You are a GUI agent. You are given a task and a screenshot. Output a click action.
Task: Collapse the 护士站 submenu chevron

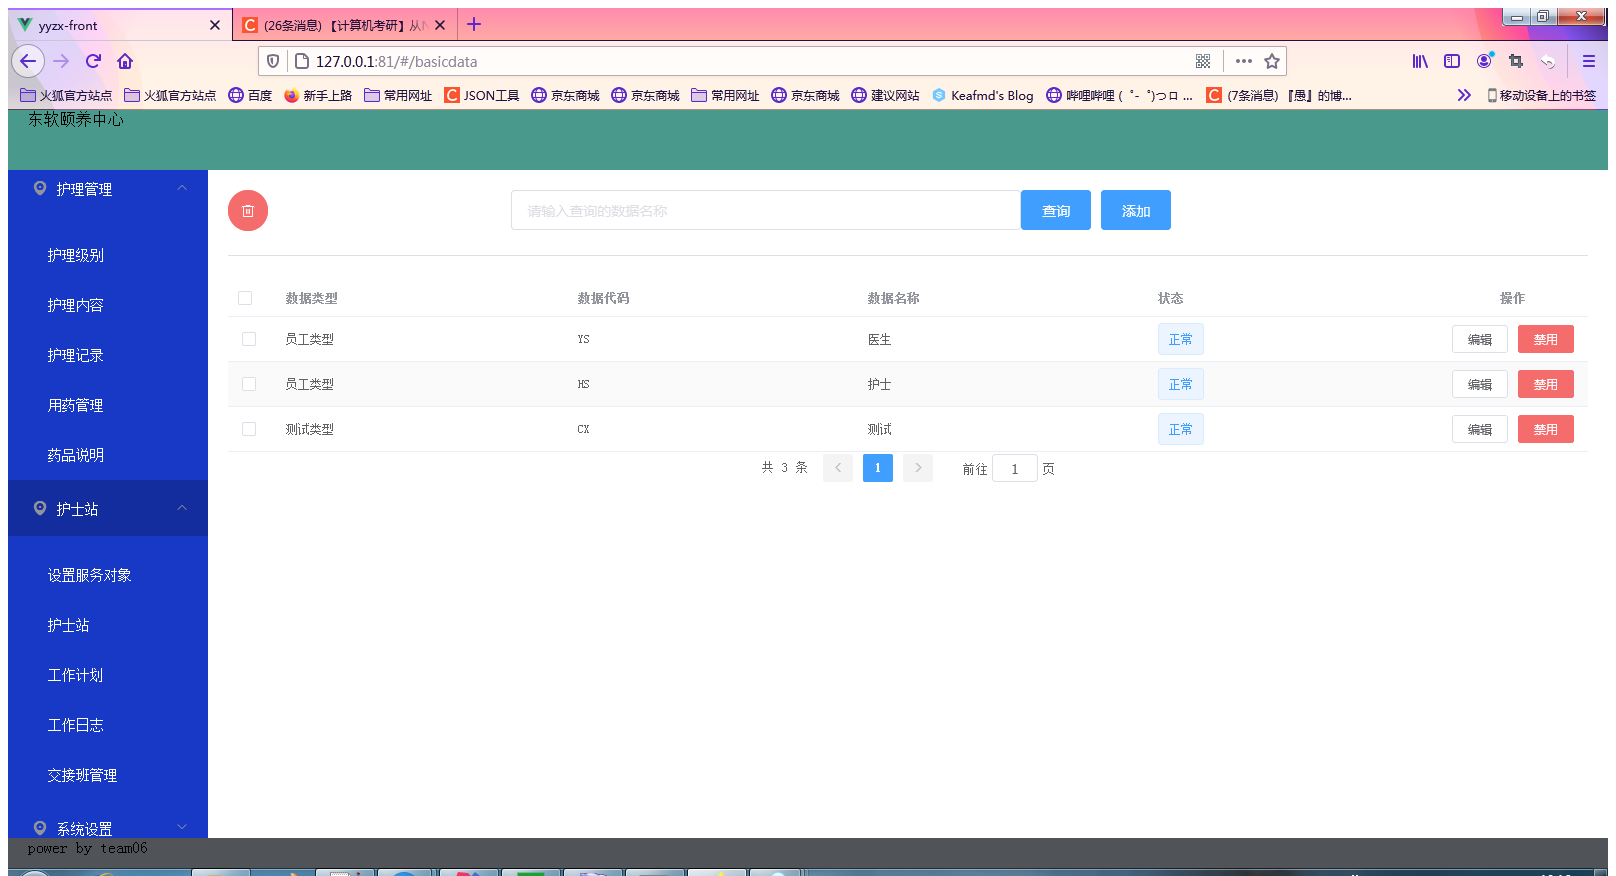(x=182, y=508)
